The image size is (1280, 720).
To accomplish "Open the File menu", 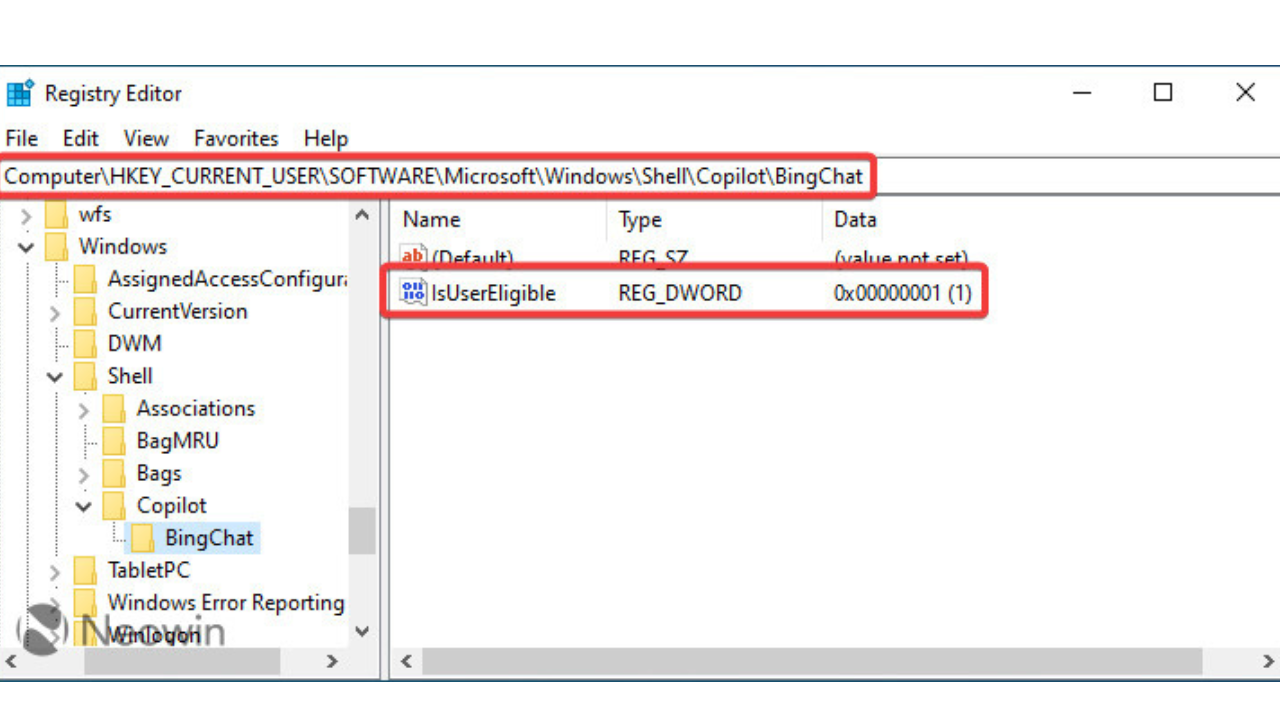I will (x=21, y=139).
